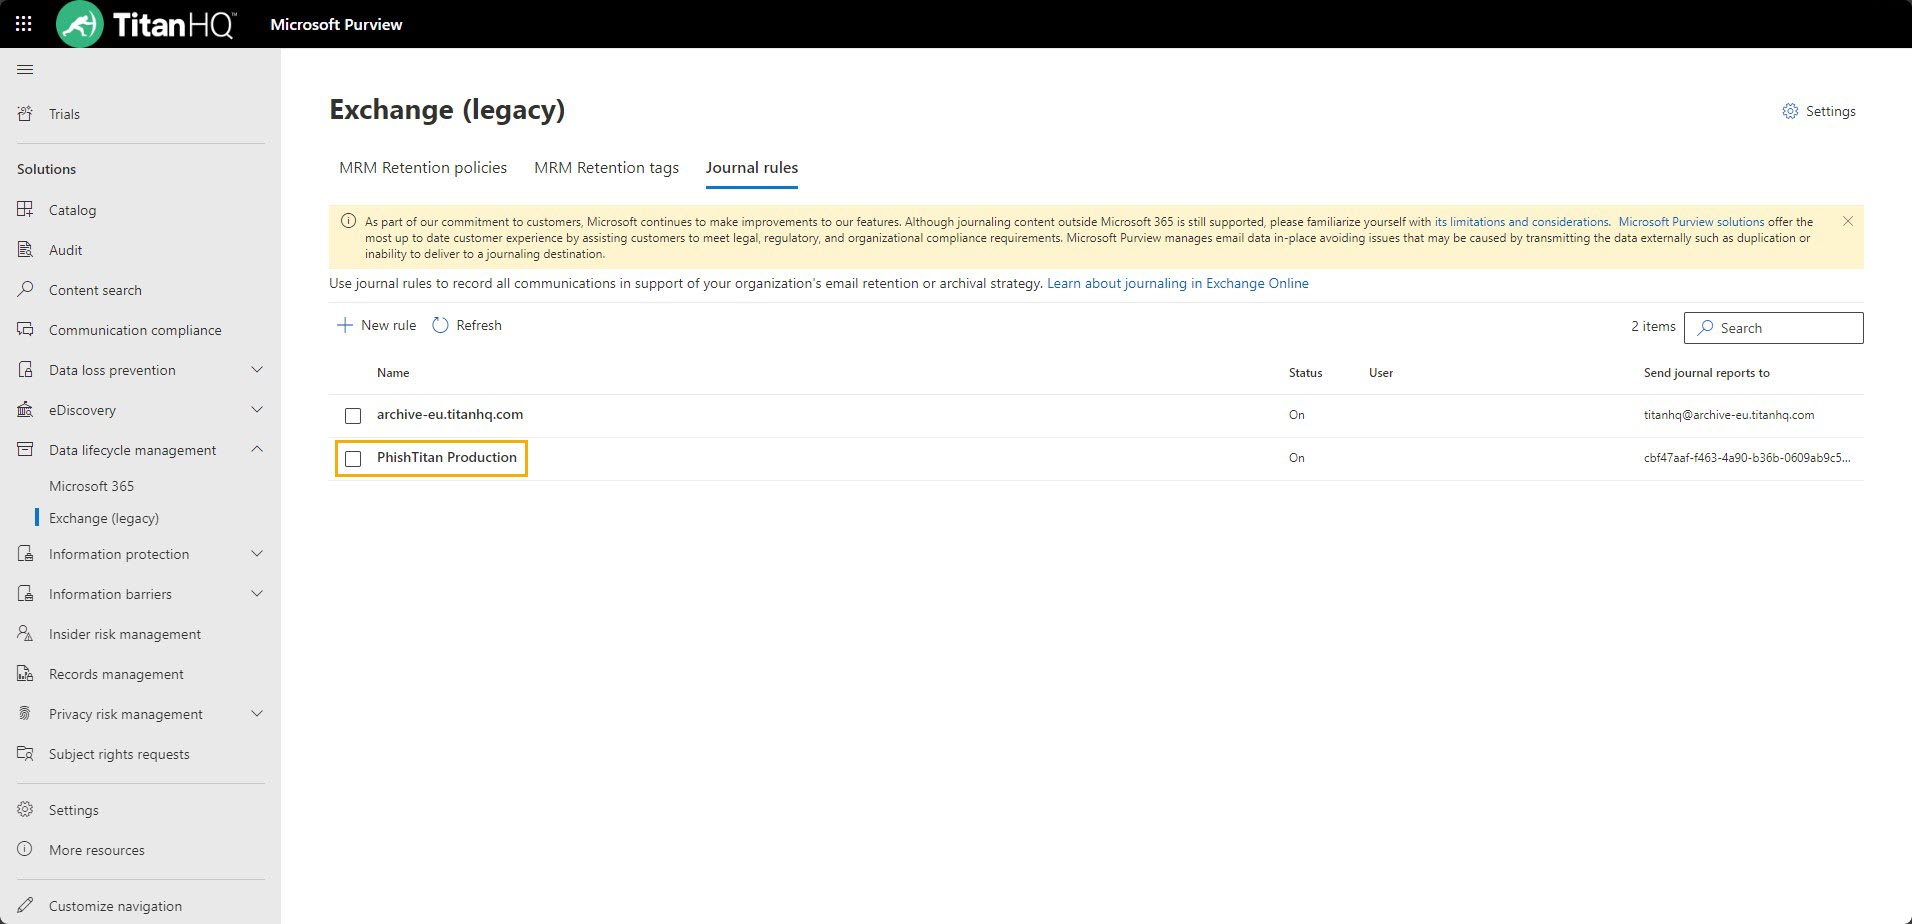The height and width of the screenshot is (924, 1912).
Task: Click the More resources info icon
Action: coord(26,850)
